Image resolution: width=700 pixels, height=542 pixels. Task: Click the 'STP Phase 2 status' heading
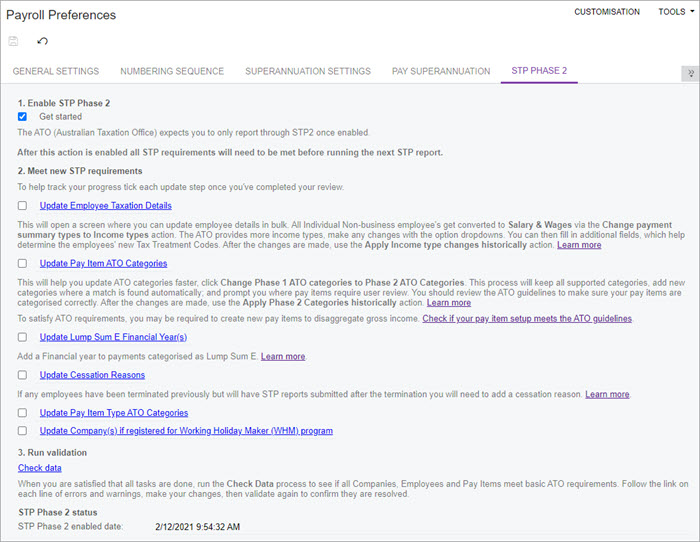58,513
